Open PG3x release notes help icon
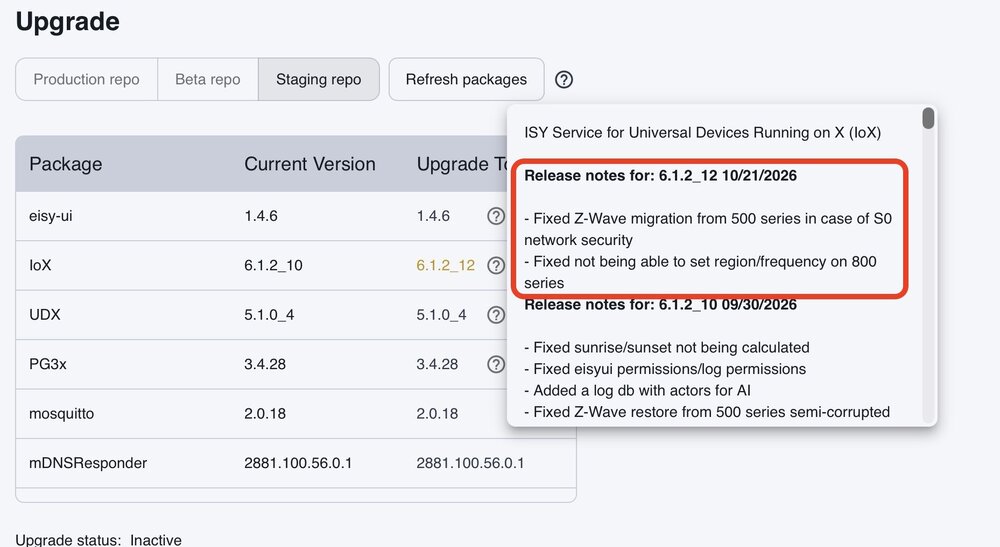Image resolution: width=1000 pixels, height=547 pixels. click(x=496, y=364)
